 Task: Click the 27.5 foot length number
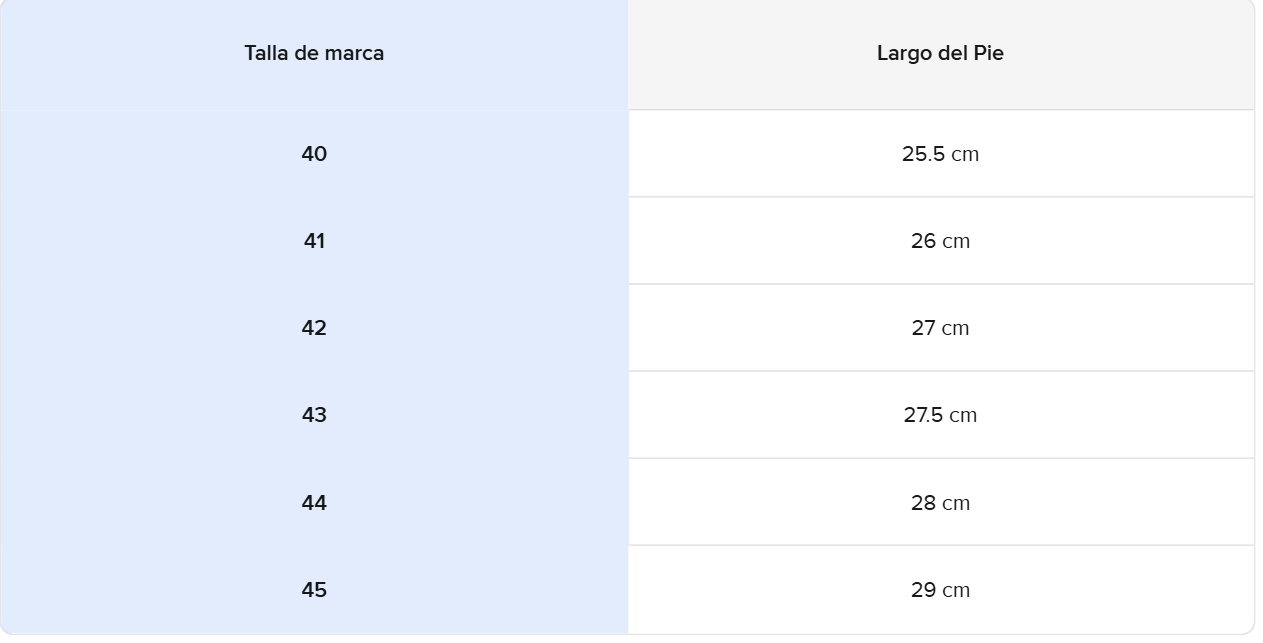(923, 415)
